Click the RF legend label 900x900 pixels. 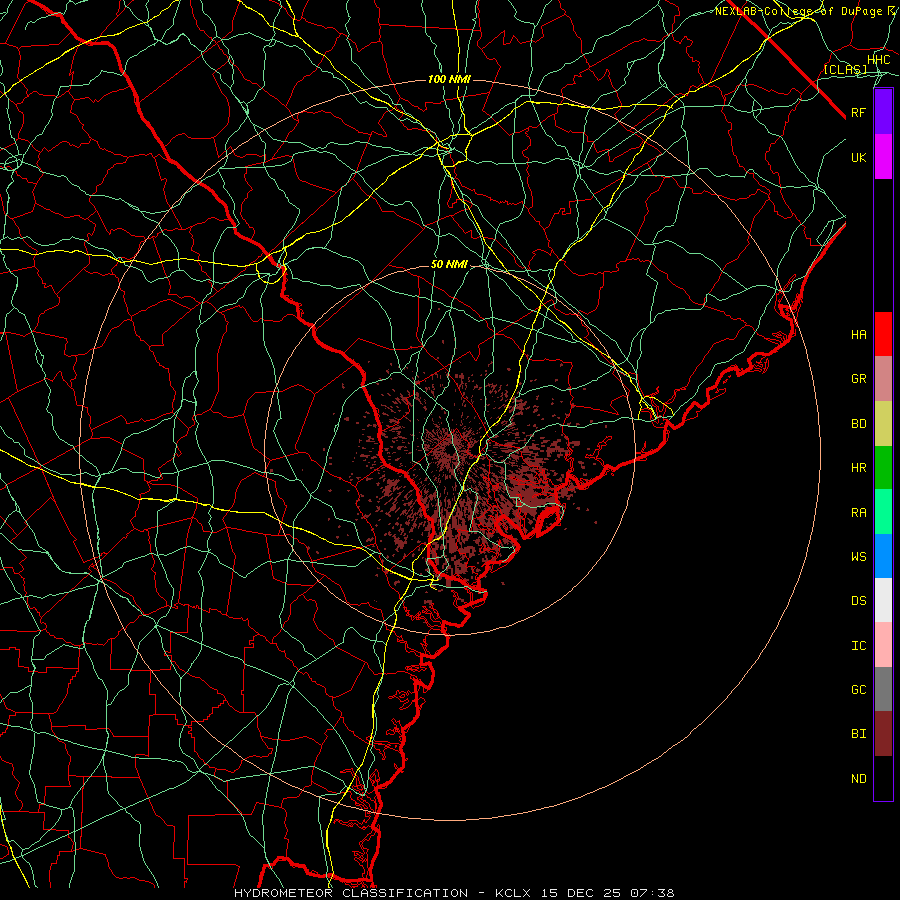(x=859, y=112)
